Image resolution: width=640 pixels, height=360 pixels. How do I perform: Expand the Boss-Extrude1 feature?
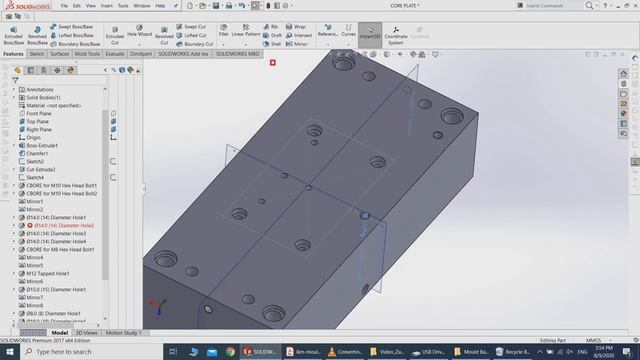pos(14,145)
